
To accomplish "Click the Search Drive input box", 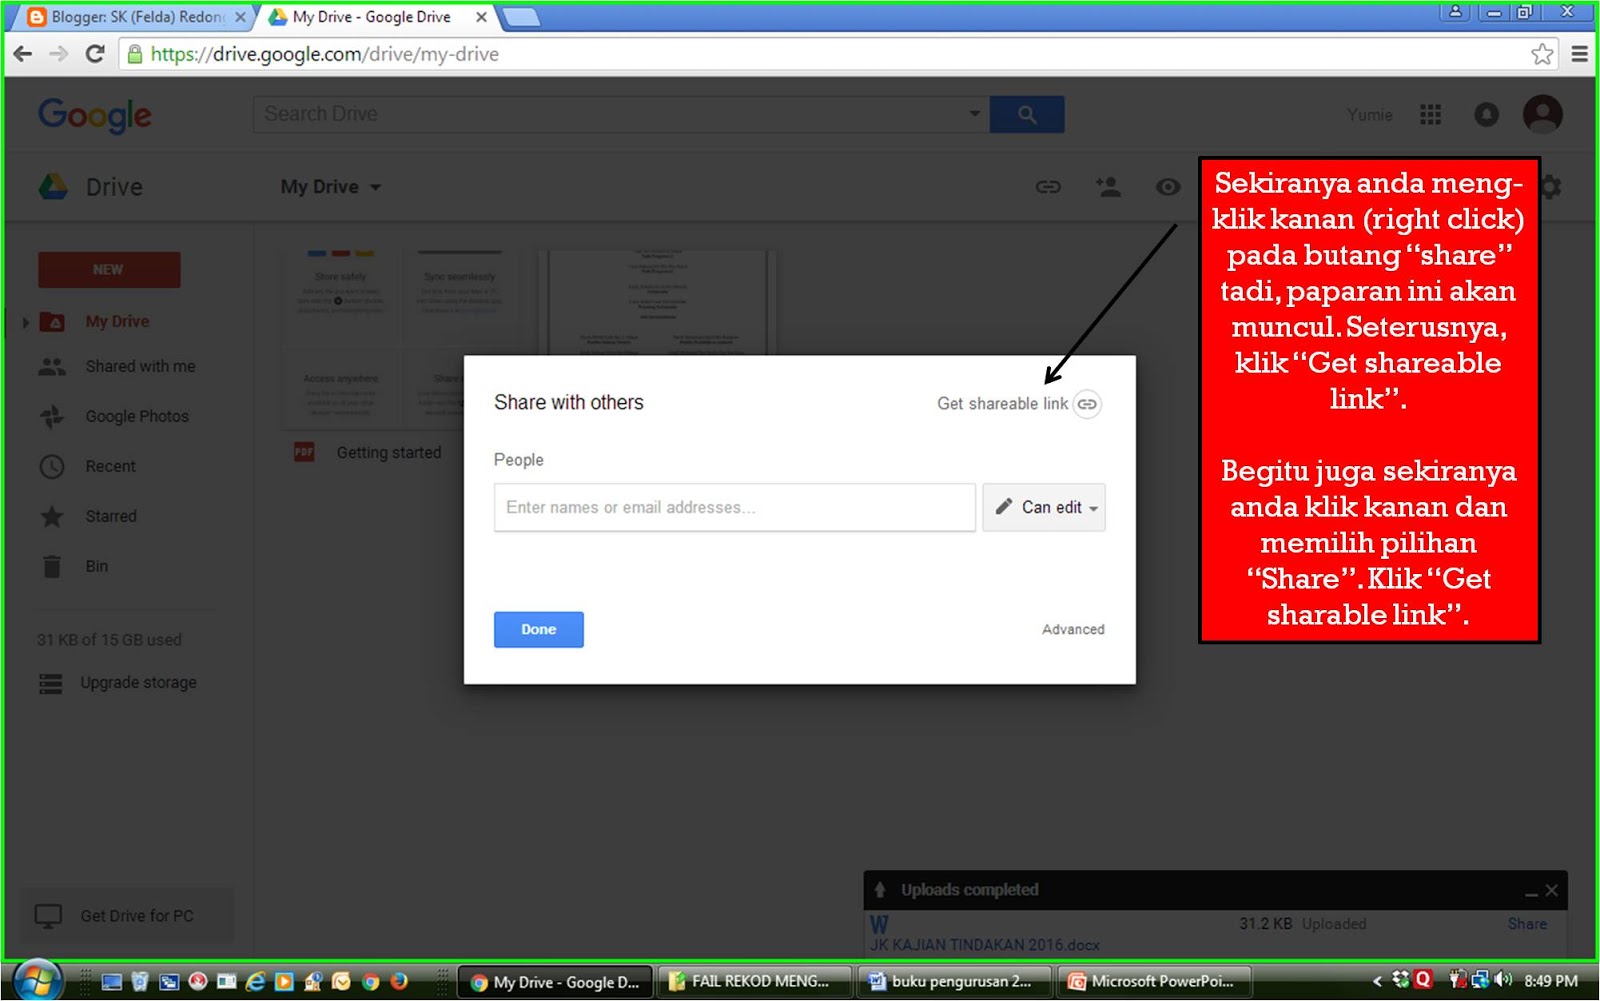I will 610,114.
